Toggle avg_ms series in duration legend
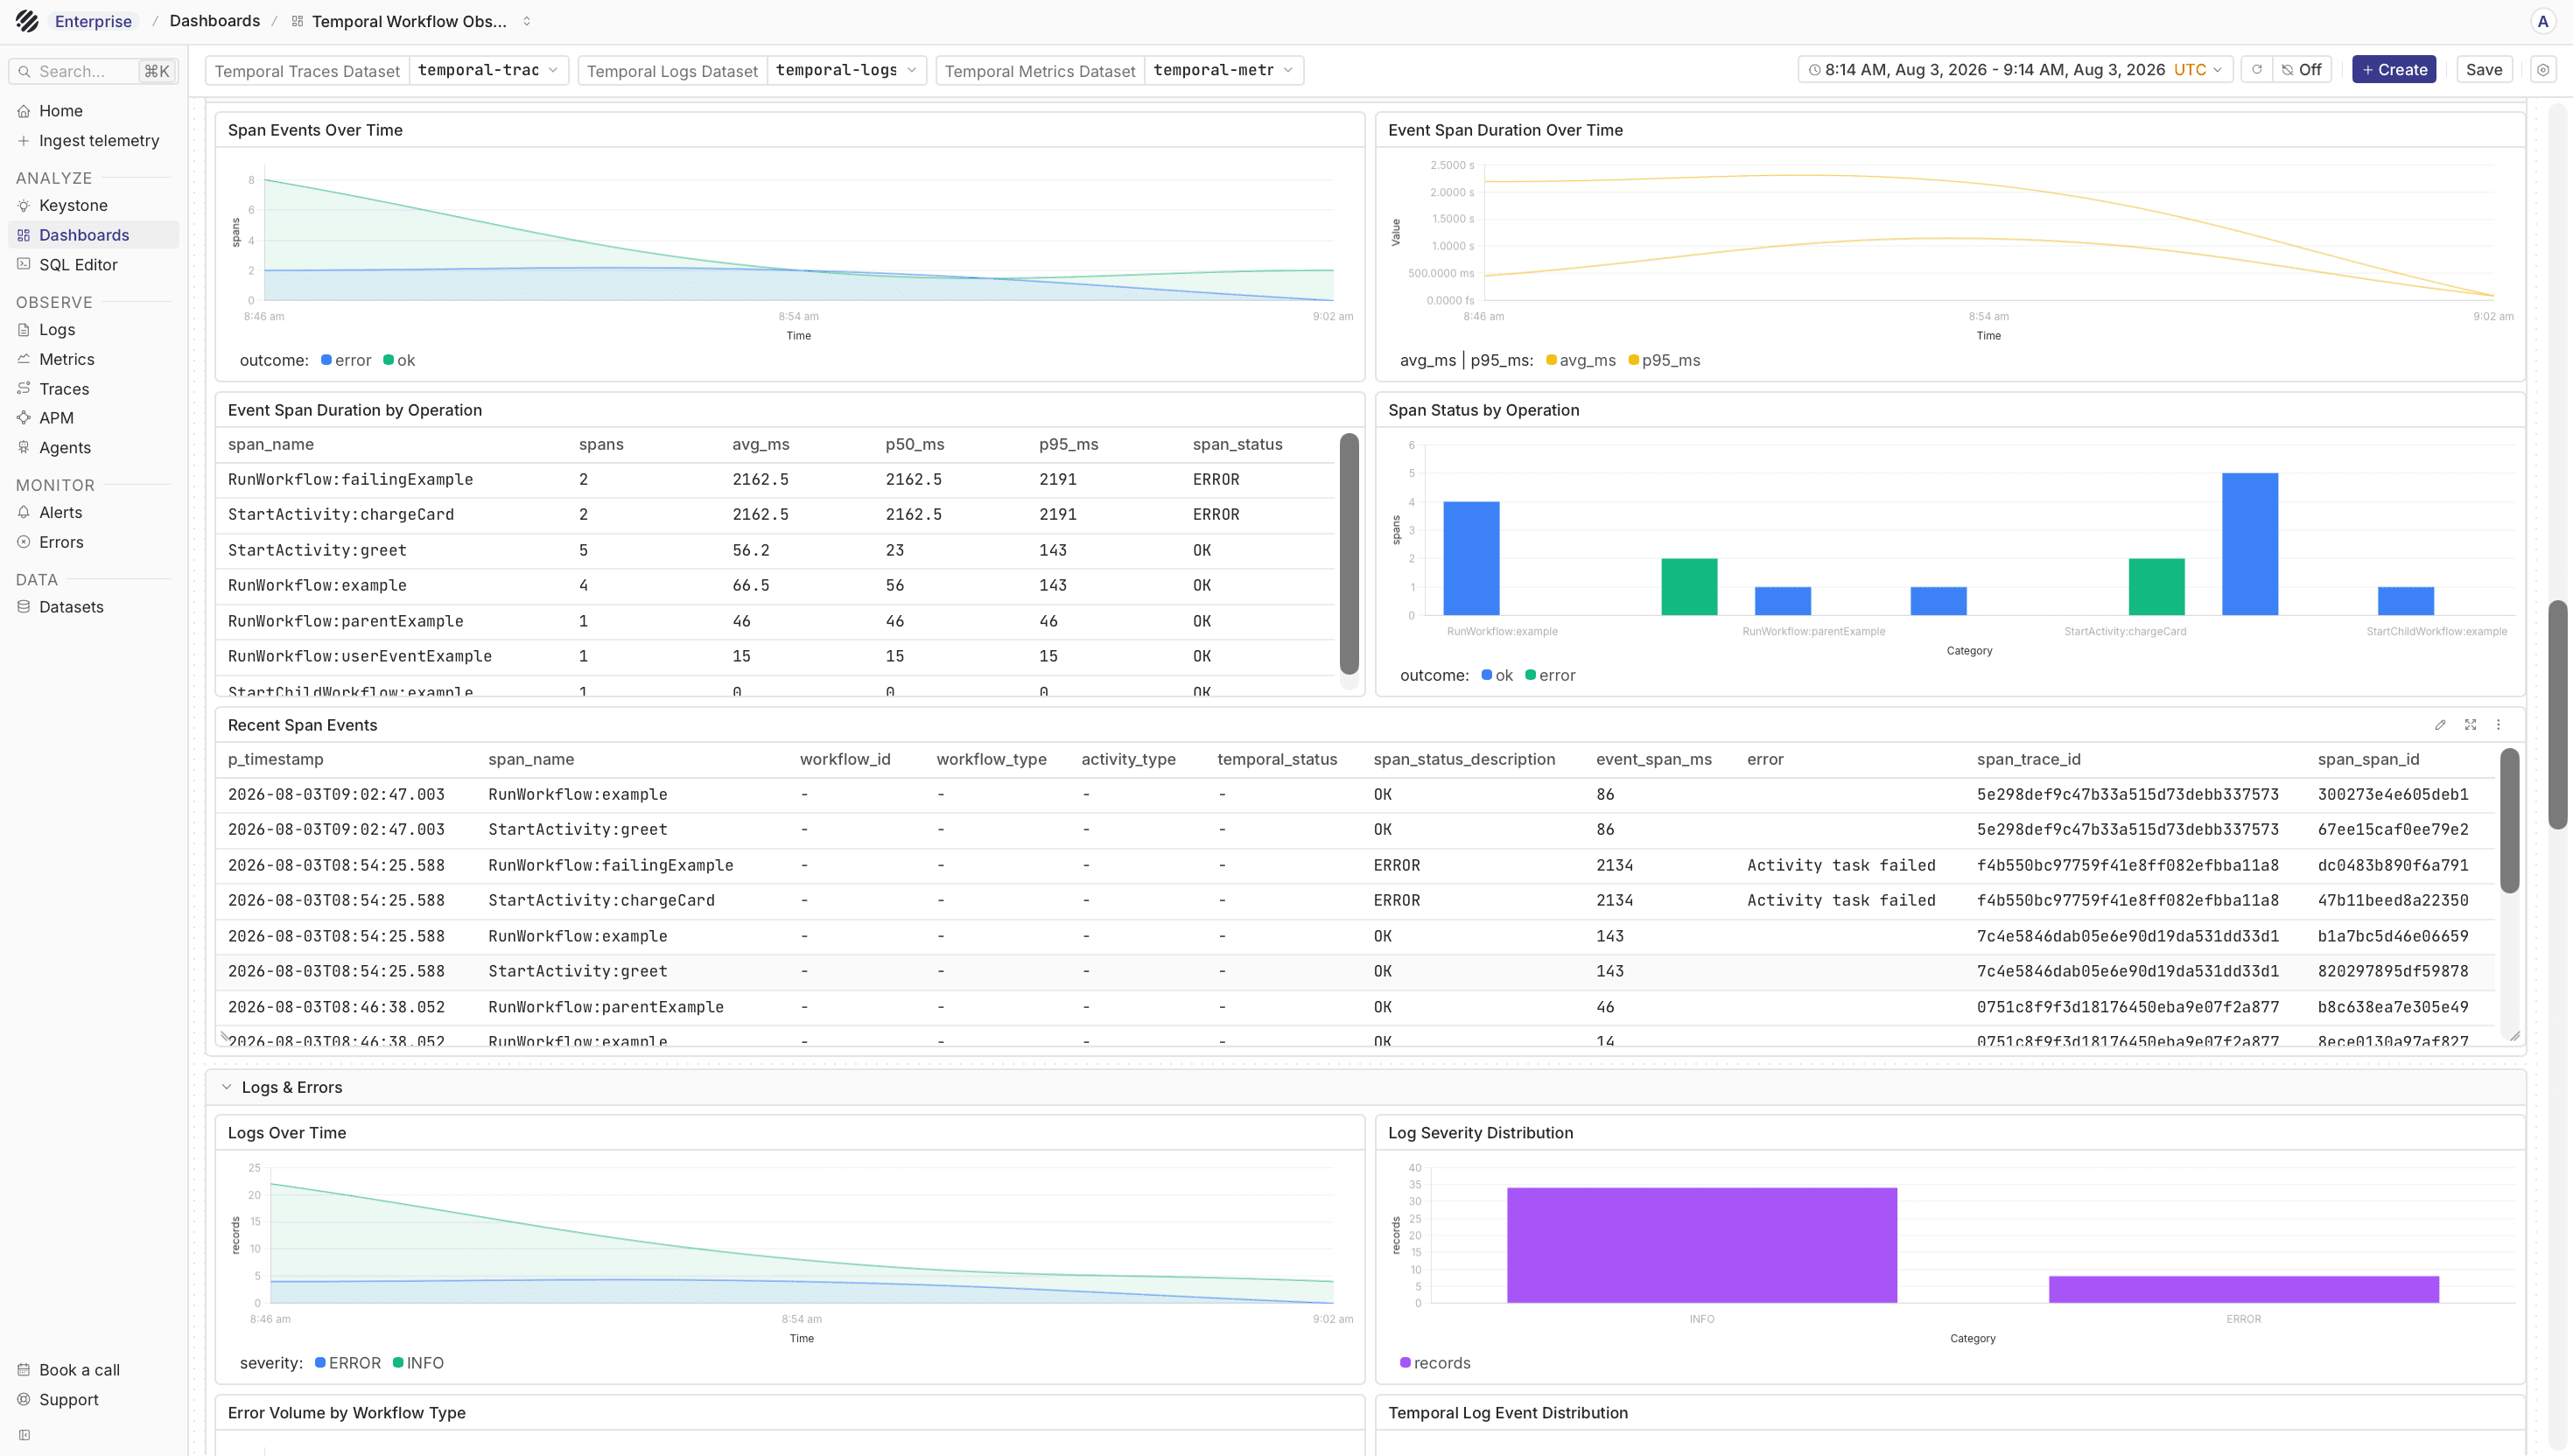Image resolution: width=2573 pixels, height=1456 pixels. tap(1580, 361)
